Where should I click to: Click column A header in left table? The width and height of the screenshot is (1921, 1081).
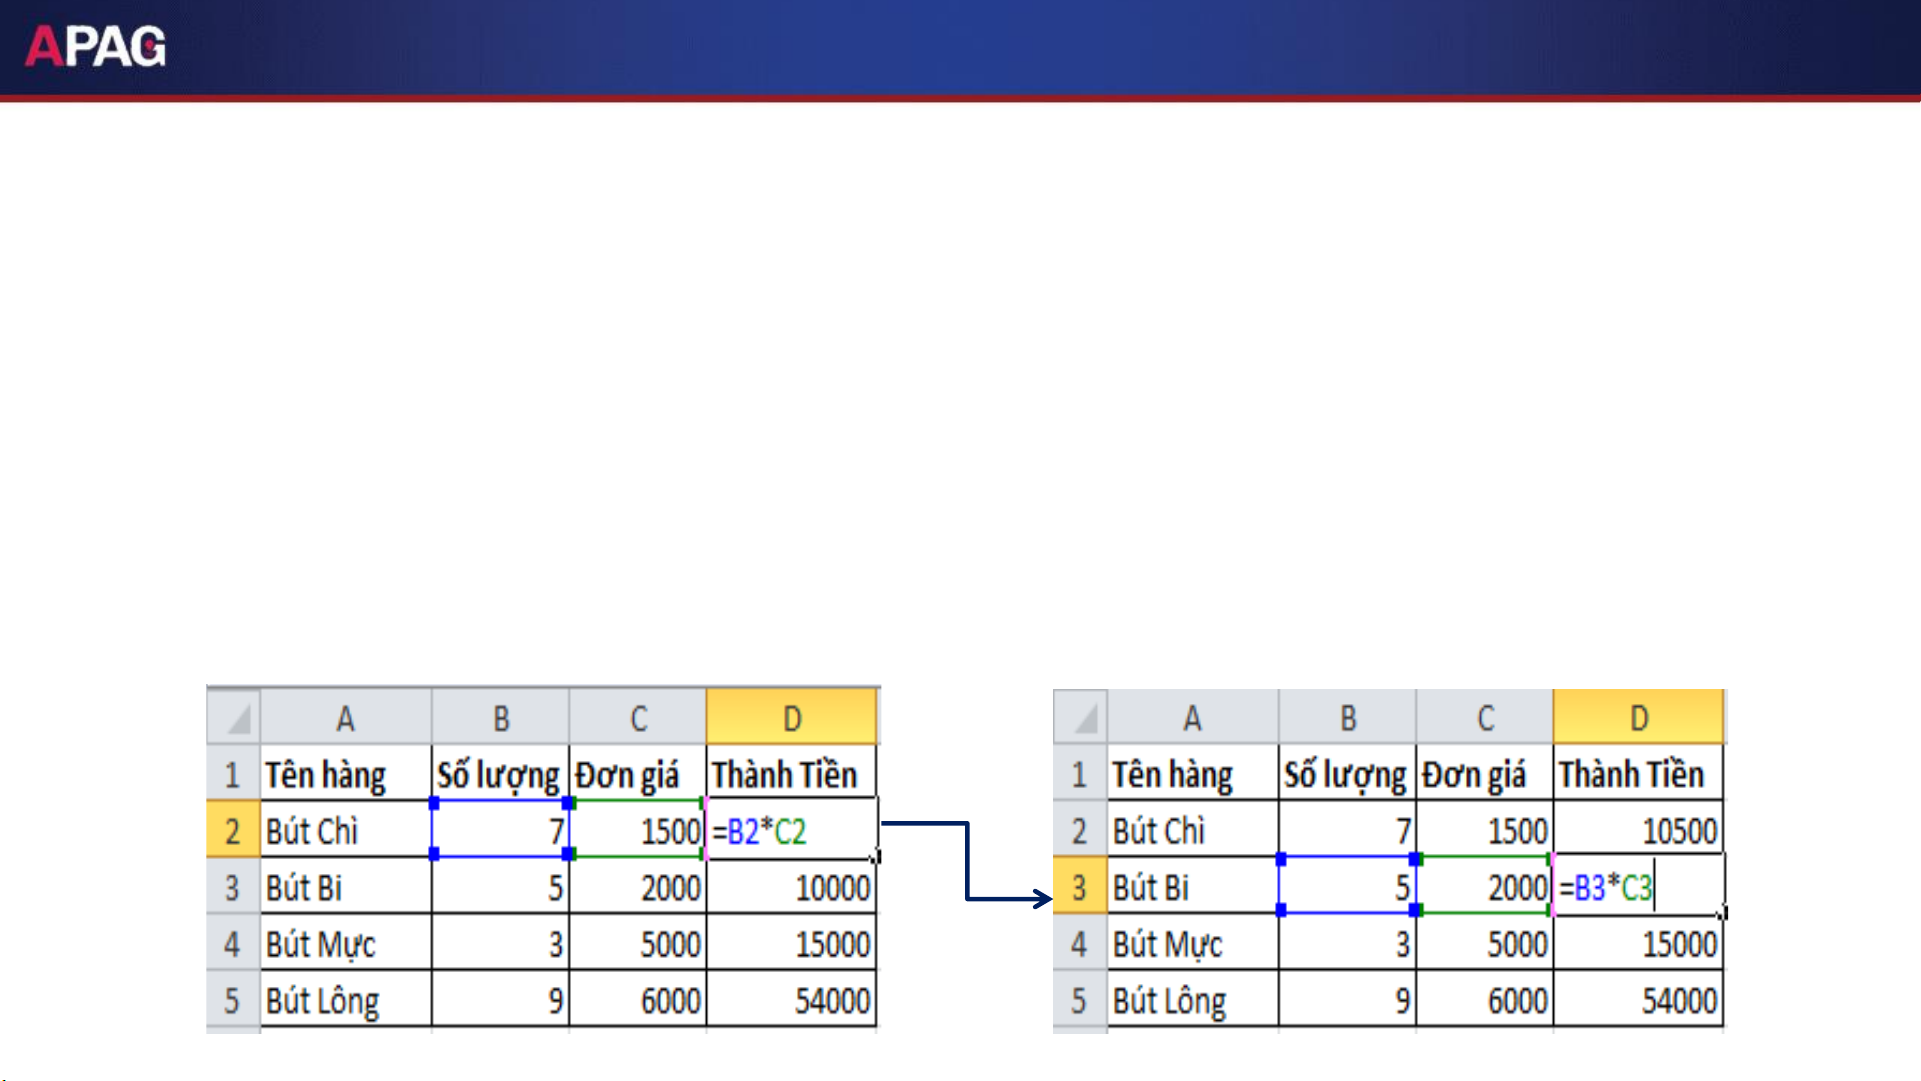(345, 717)
